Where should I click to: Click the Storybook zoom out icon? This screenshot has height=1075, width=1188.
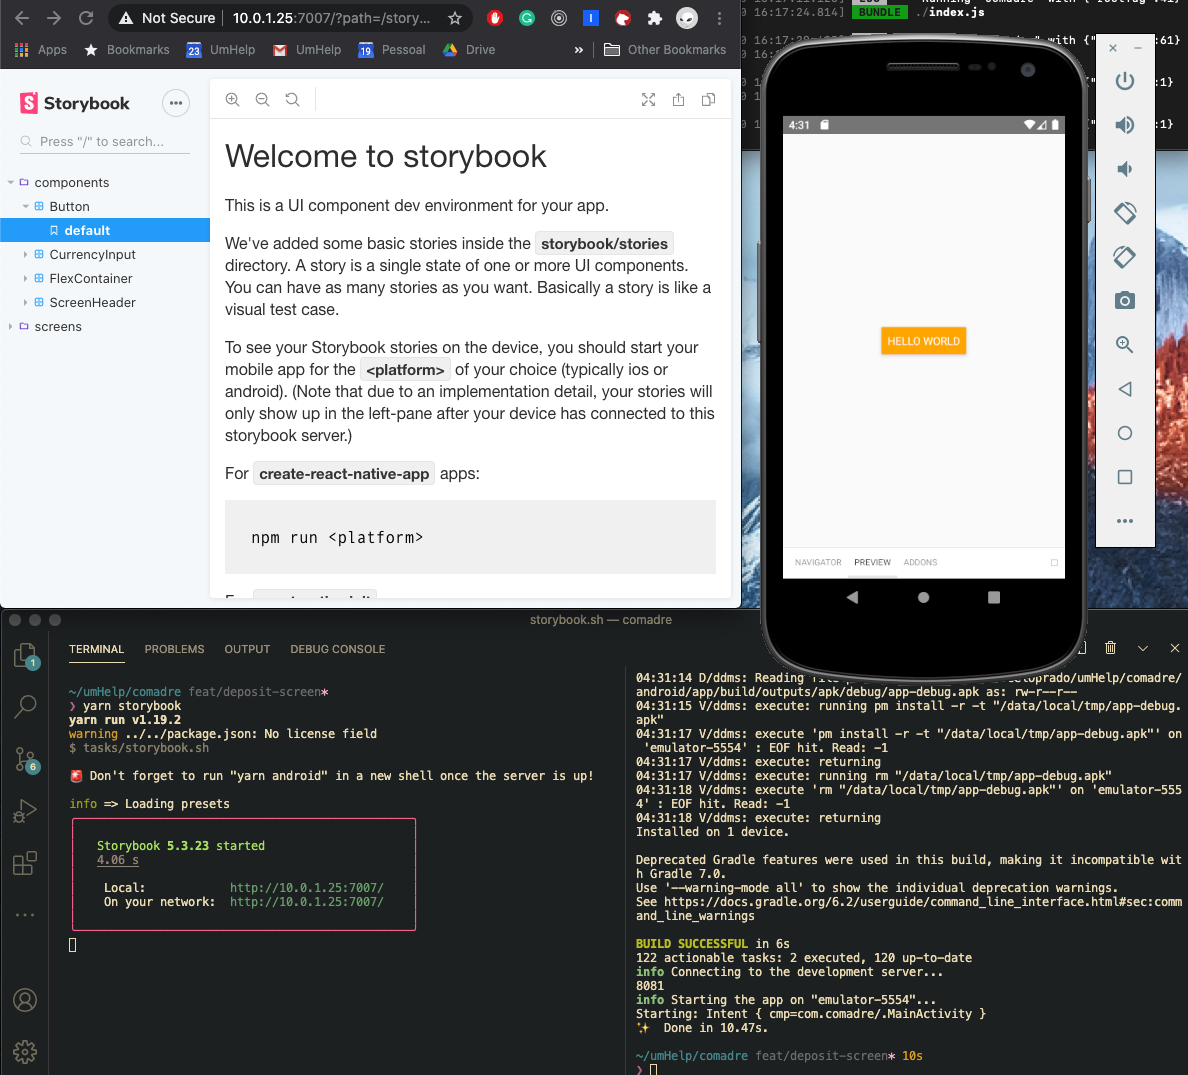click(262, 99)
